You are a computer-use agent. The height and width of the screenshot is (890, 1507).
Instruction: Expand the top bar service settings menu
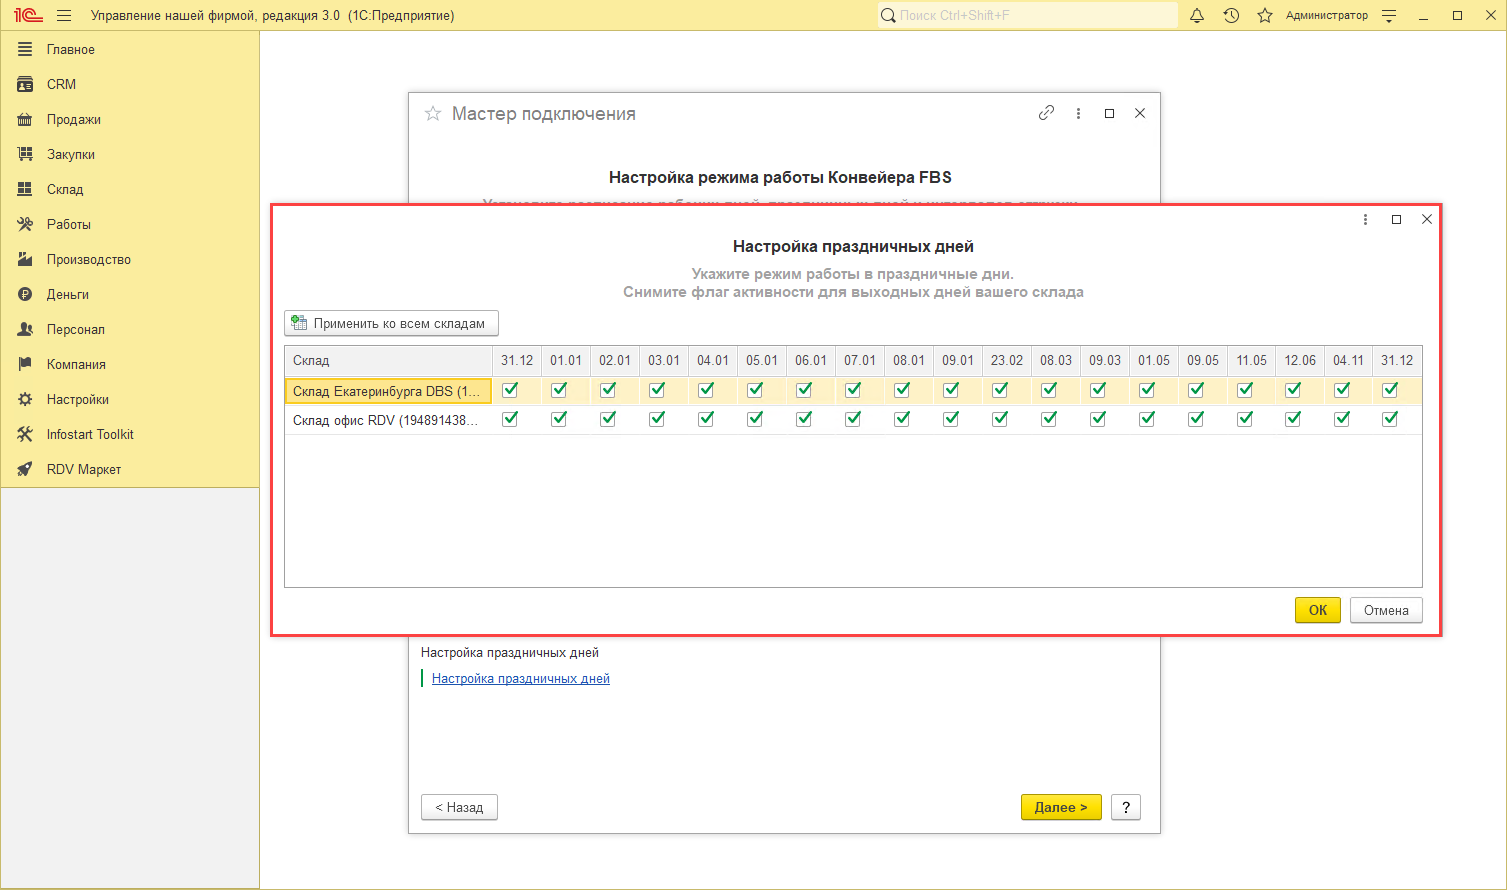pyautogui.click(x=1389, y=15)
